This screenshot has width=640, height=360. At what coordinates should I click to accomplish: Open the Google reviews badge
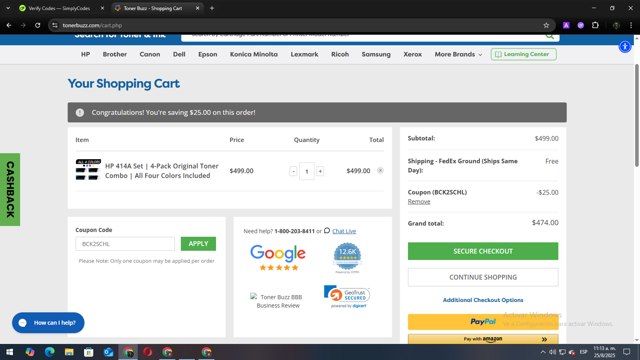[278, 258]
